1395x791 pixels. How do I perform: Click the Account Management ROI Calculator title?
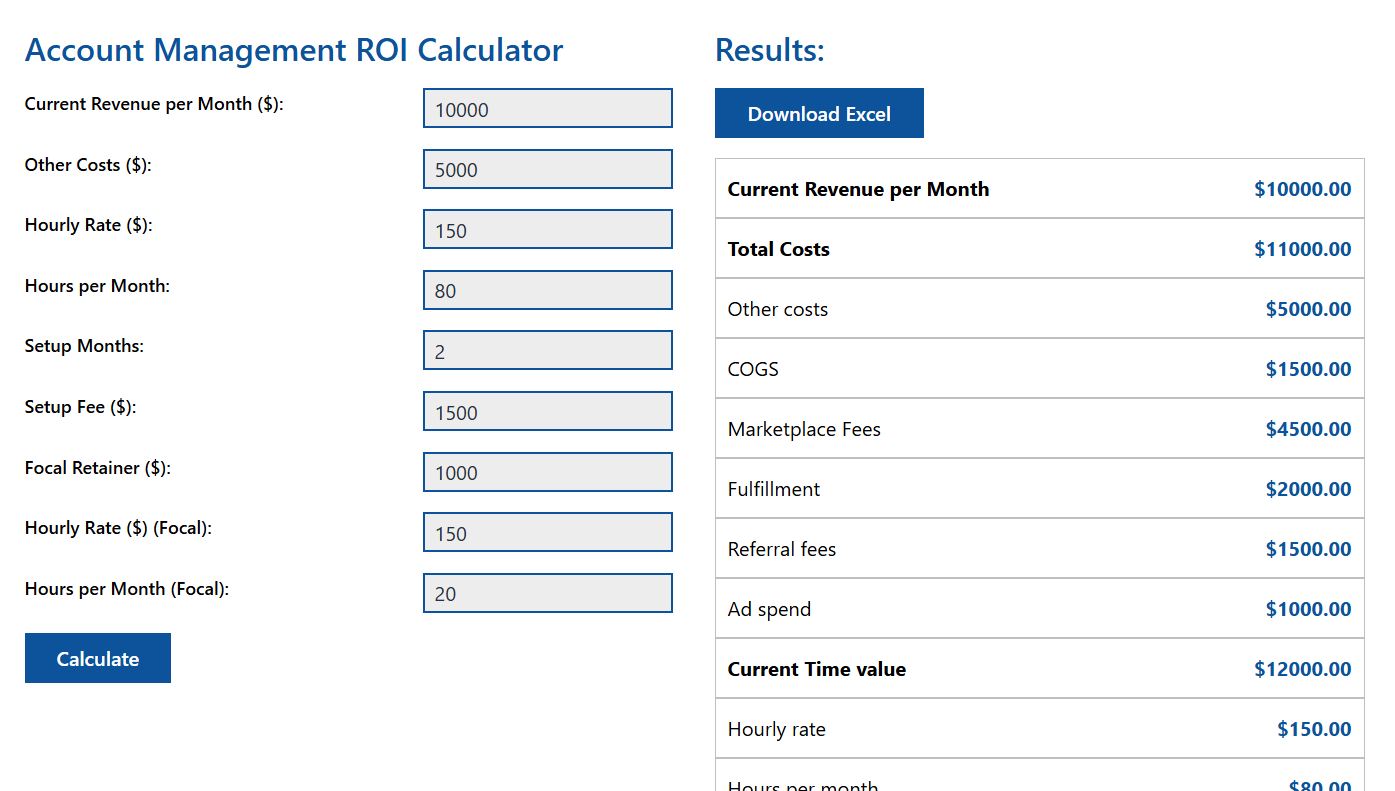(294, 50)
